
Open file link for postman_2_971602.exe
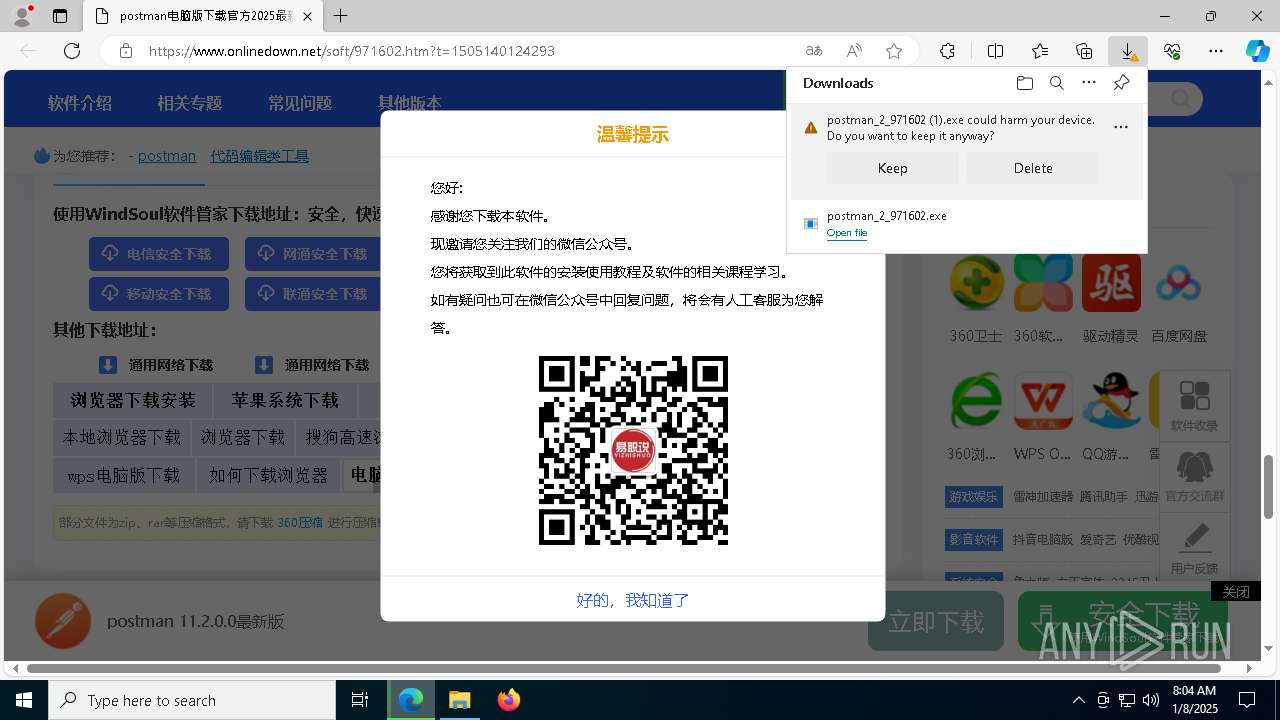point(847,233)
